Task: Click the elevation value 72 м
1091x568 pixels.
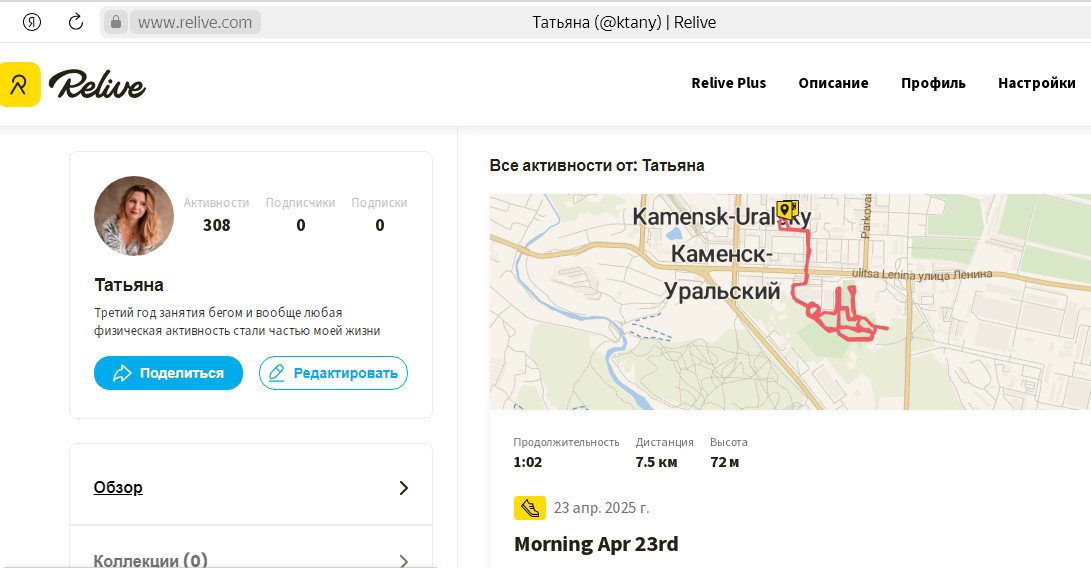Action: (x=724, y=462)
